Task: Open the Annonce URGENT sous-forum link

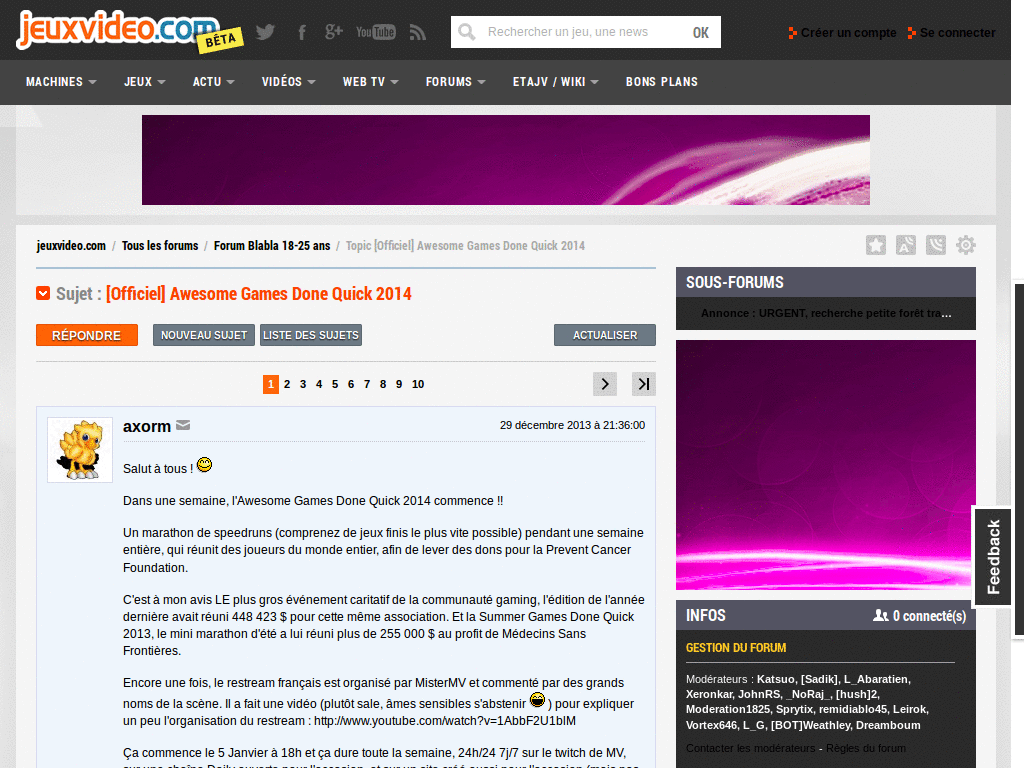Action: pyautogui.click(x=825, y=313)
